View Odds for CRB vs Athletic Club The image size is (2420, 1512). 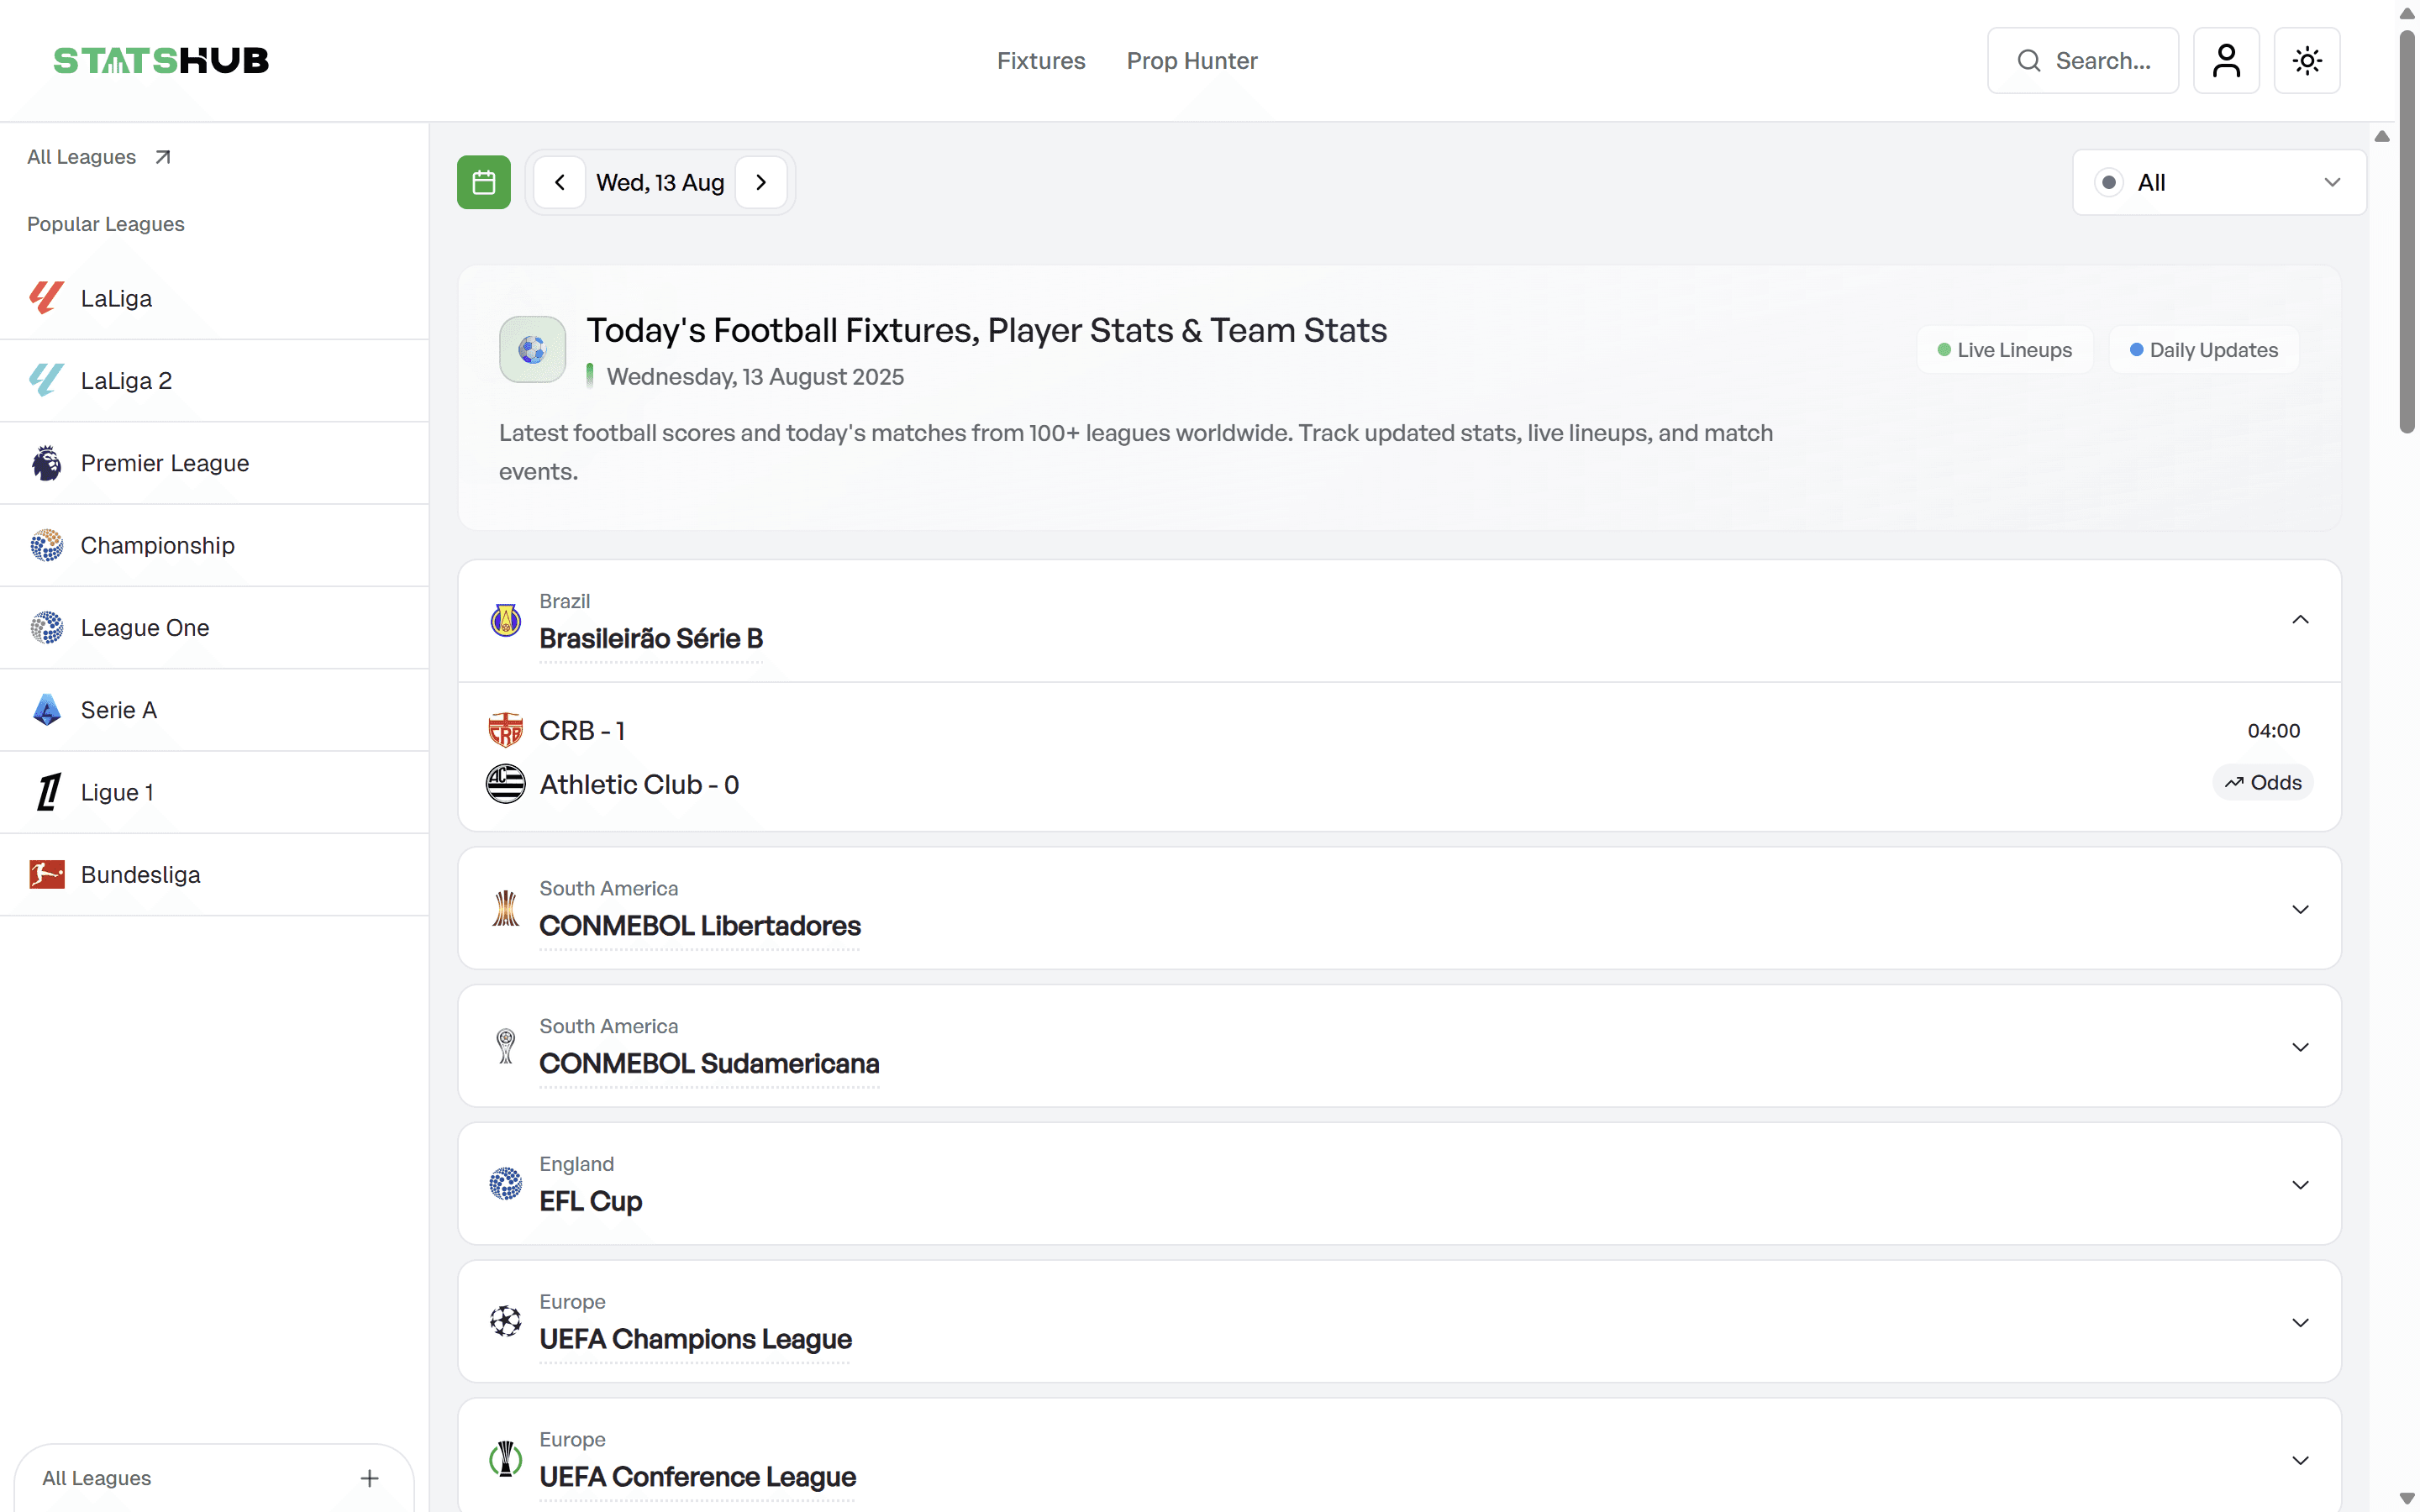tap(2262, 782)
